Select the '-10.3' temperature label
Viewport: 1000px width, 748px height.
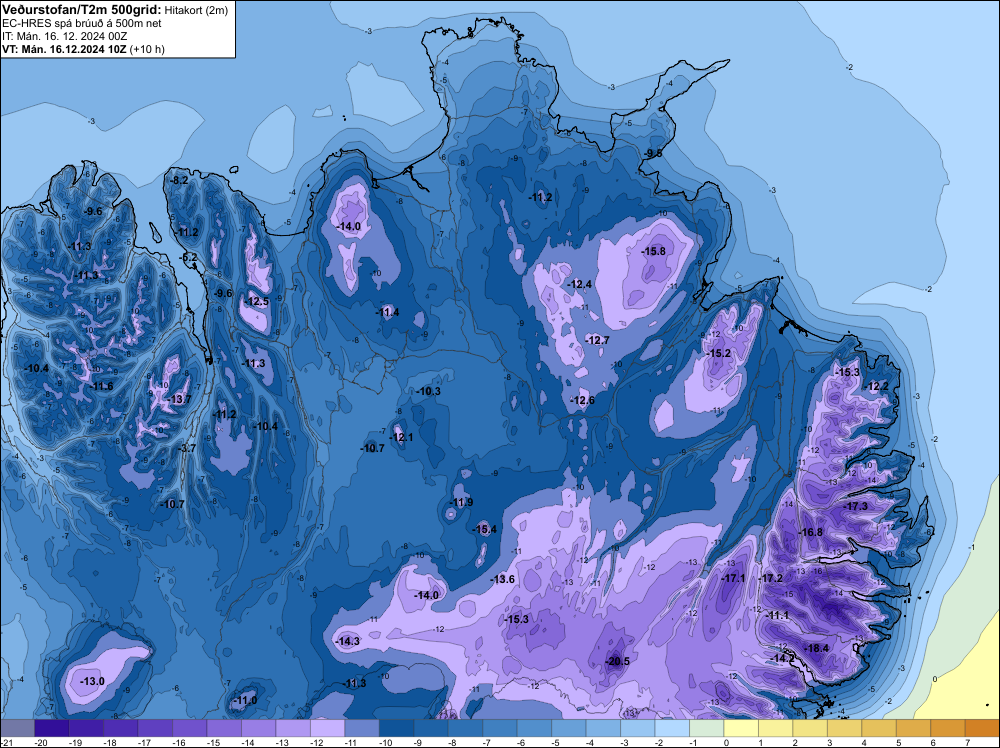click(429, 392)
